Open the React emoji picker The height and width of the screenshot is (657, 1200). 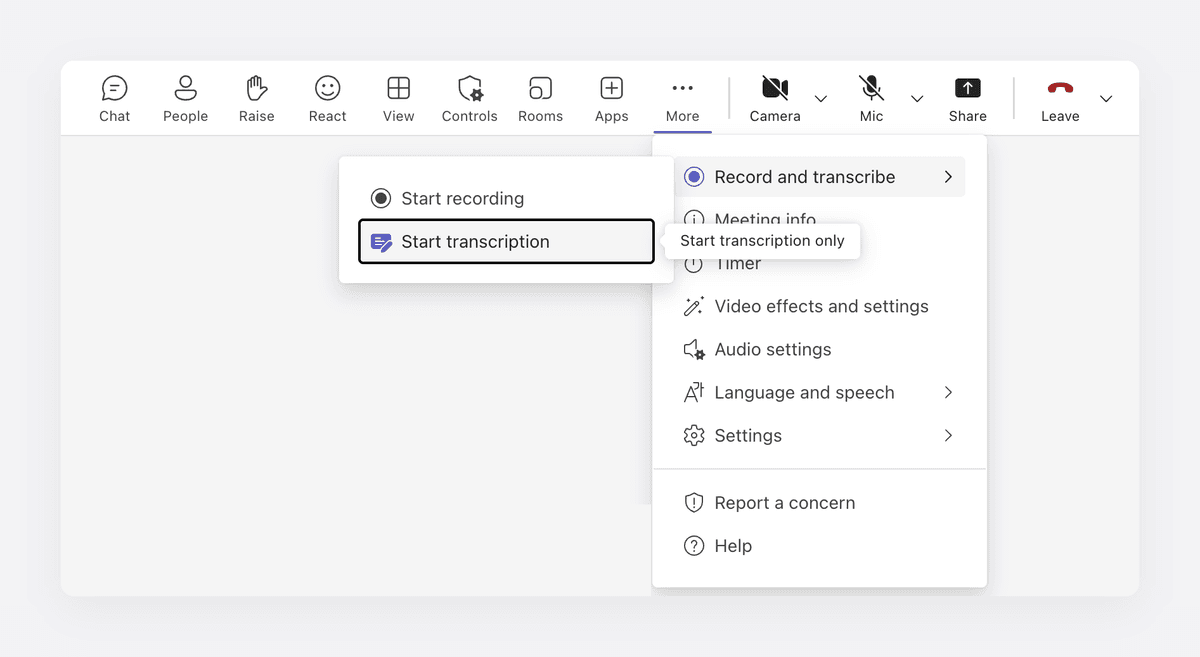click(x=327, y=99)
